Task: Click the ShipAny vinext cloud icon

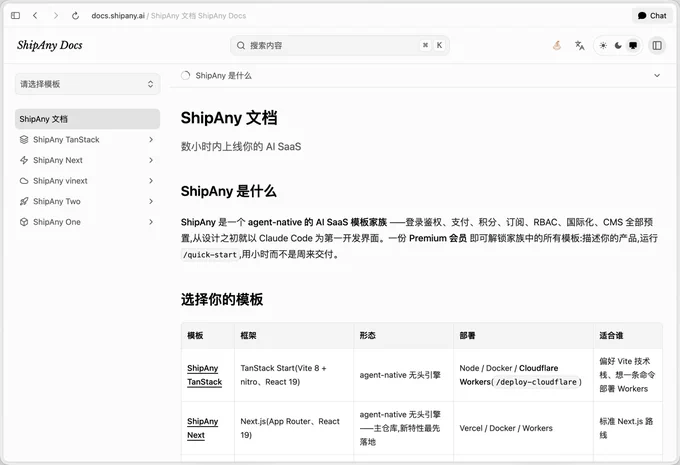Action: pos(24,181)
